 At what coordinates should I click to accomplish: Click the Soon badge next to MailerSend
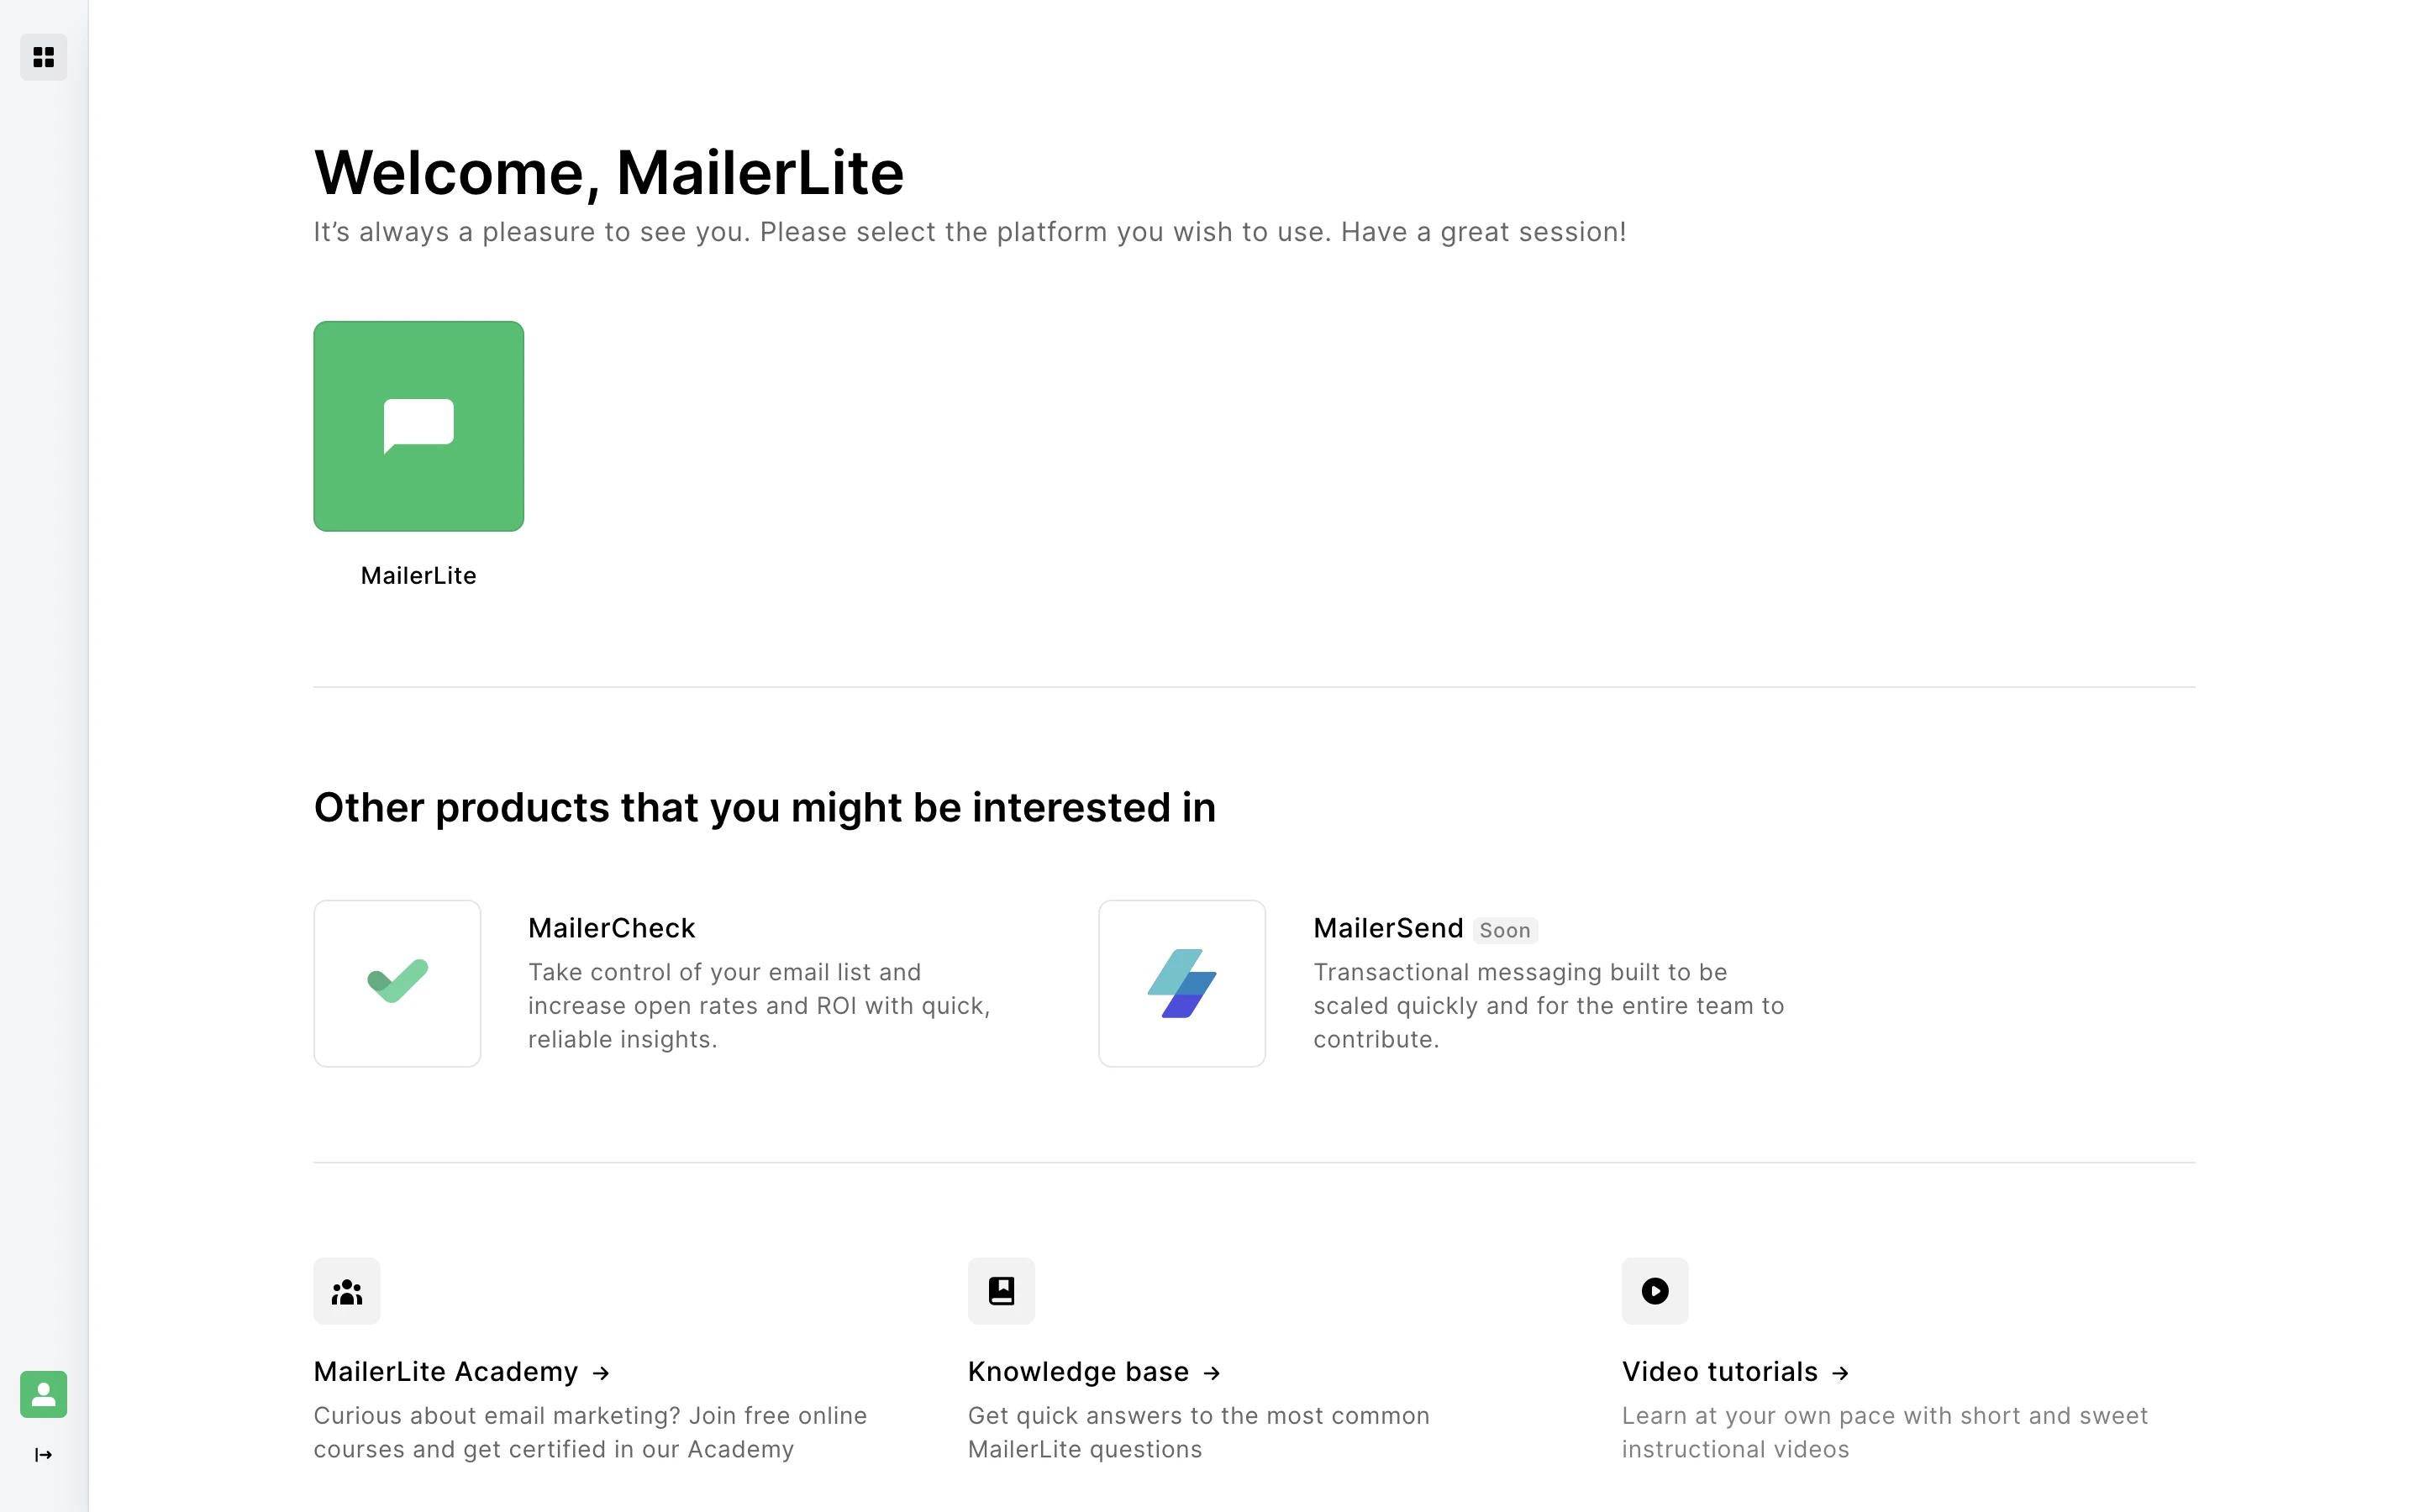(x=1504, y=931)
